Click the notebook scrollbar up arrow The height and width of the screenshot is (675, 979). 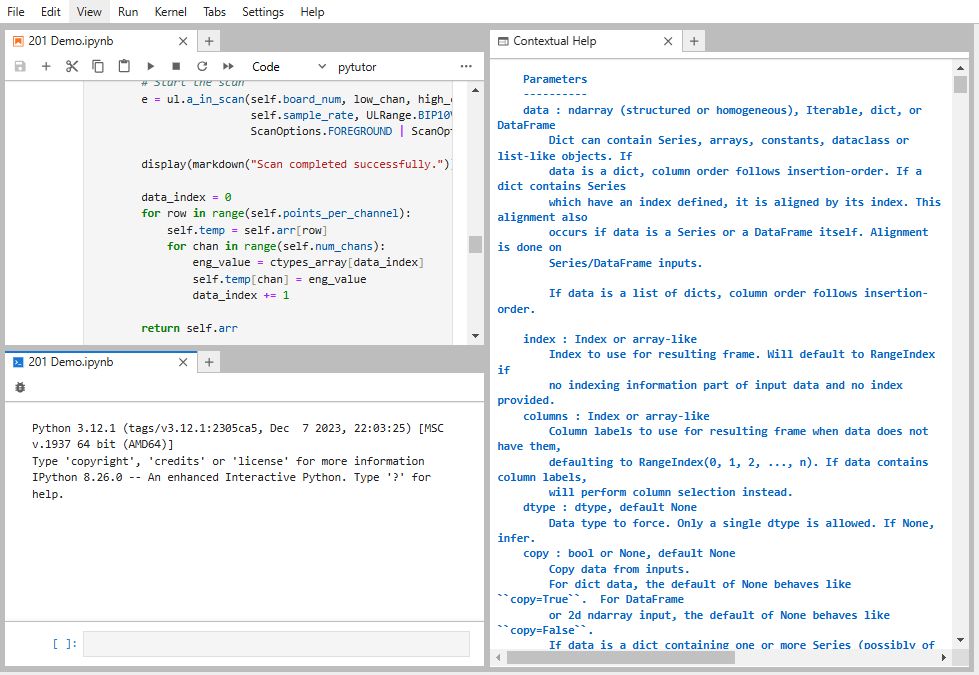pyautogui.click(x=475, y=90)
